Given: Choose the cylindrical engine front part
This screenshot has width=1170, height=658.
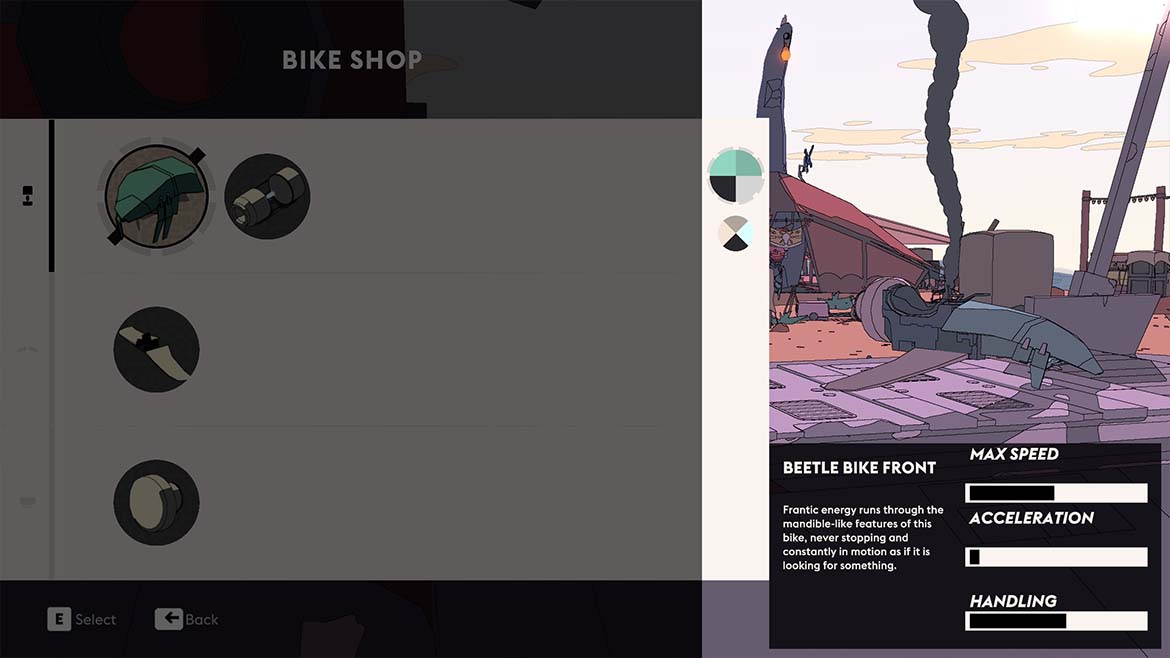Looking at the screenshot, I should coord(267,196).
